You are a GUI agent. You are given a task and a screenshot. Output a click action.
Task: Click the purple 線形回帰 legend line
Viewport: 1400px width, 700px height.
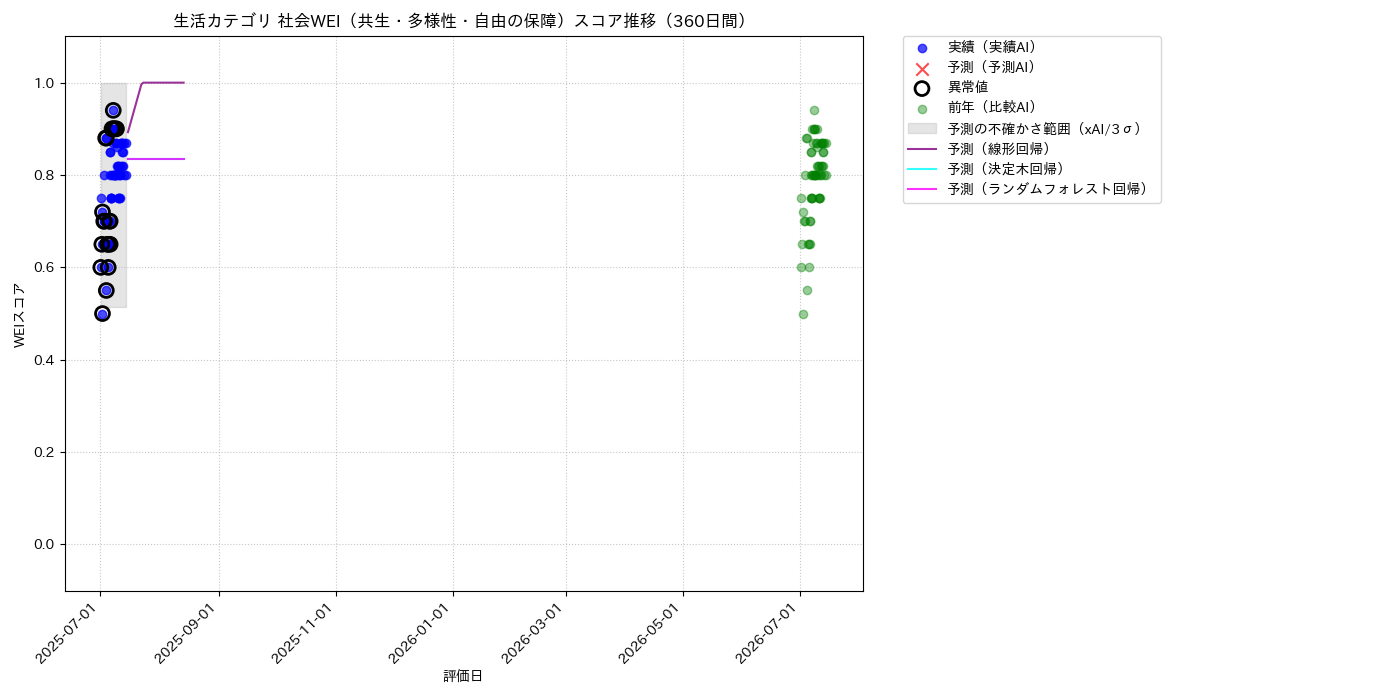tap(922, 149)
